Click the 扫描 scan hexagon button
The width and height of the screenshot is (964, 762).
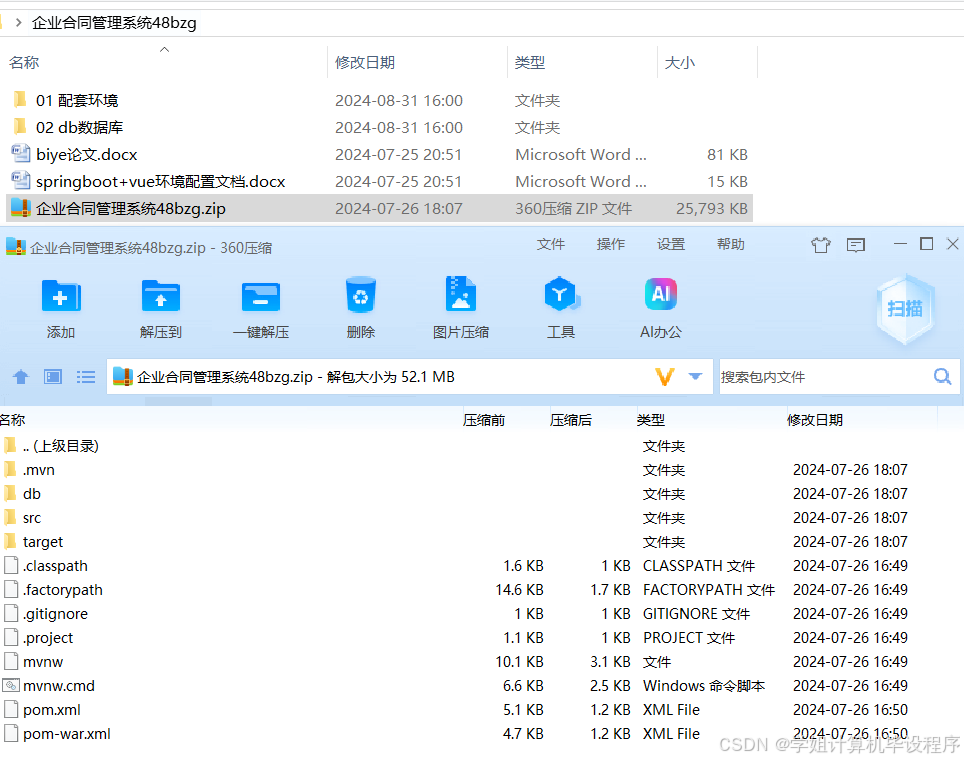(904, 308)
